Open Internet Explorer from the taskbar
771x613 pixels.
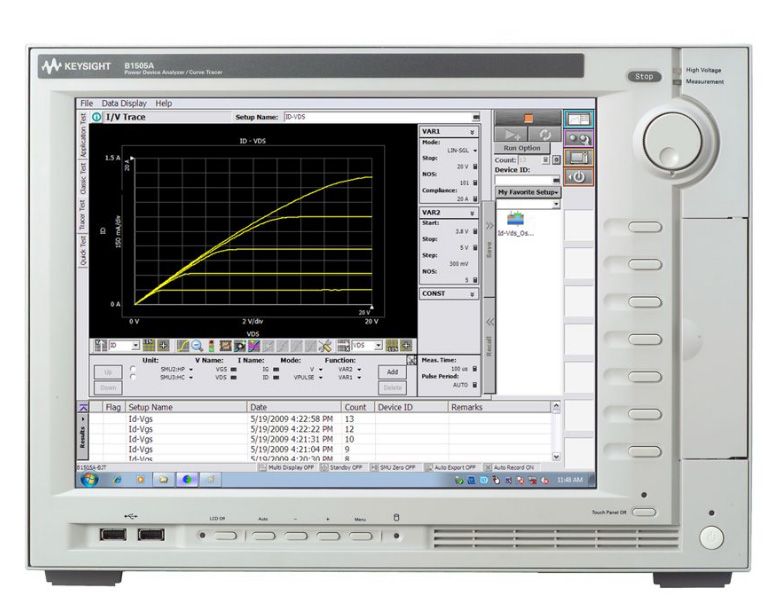click(118, 479)
